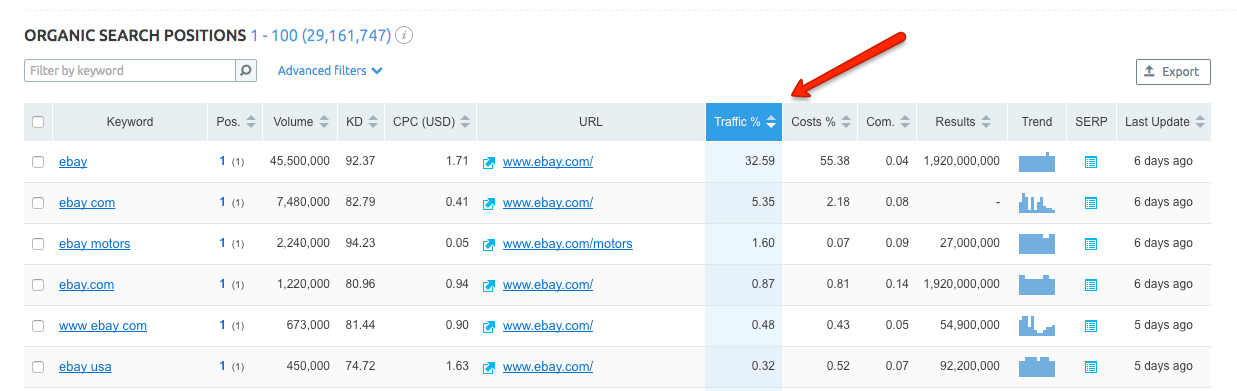Sort by Results column
Image resolution: width=1237 pixels, height=391 pixels.
pos(962,122)
